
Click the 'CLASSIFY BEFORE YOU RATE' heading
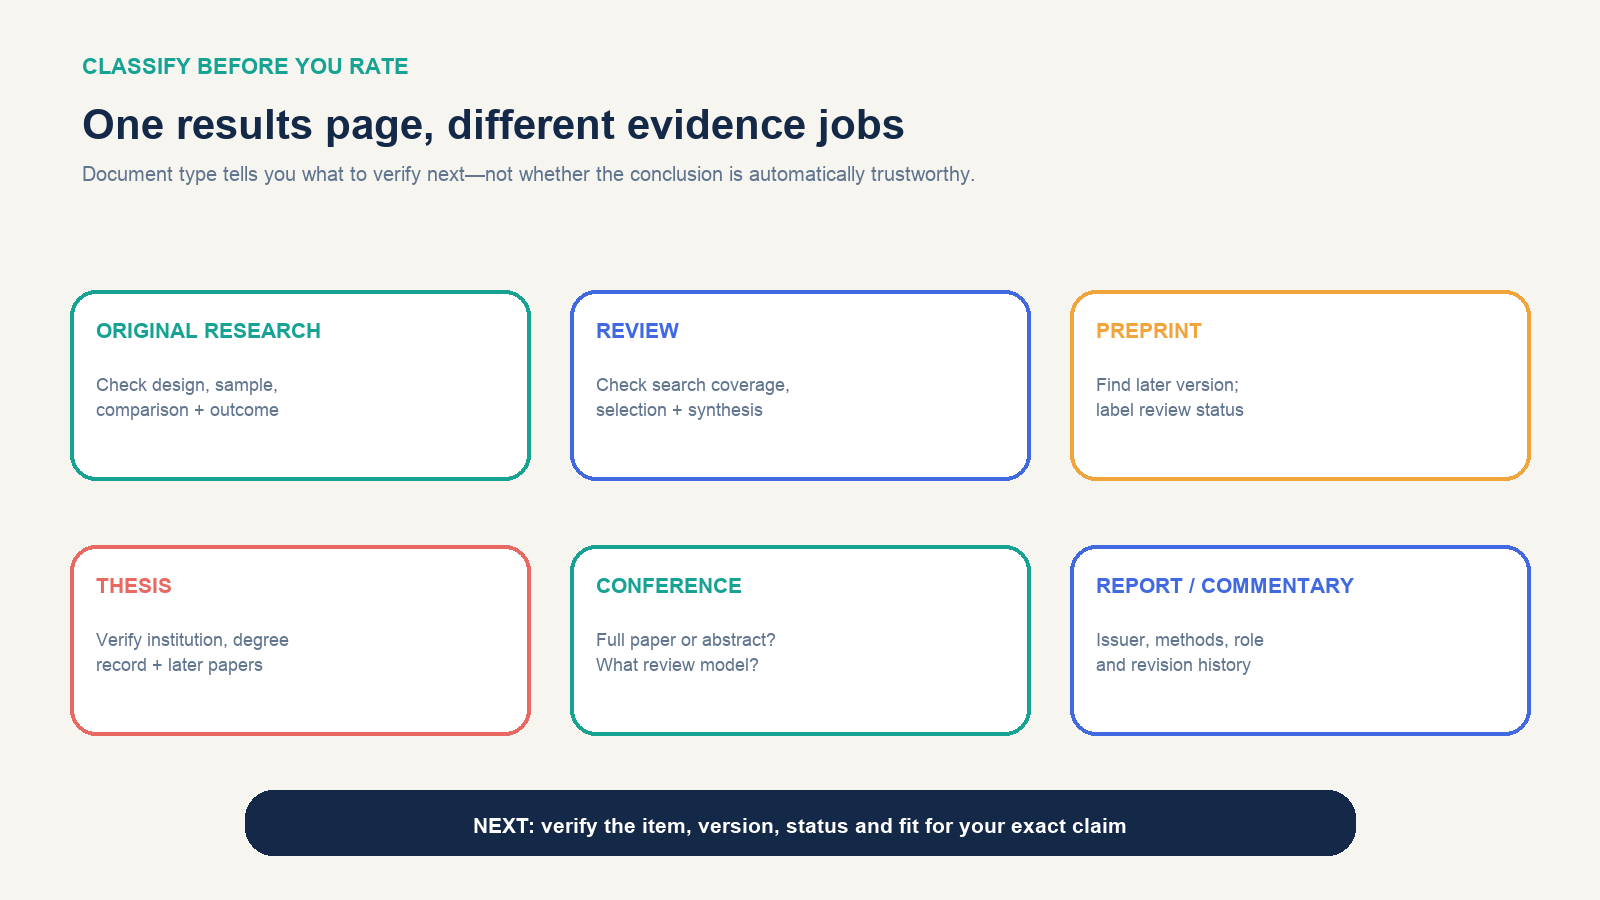click(x=245, y=66)
